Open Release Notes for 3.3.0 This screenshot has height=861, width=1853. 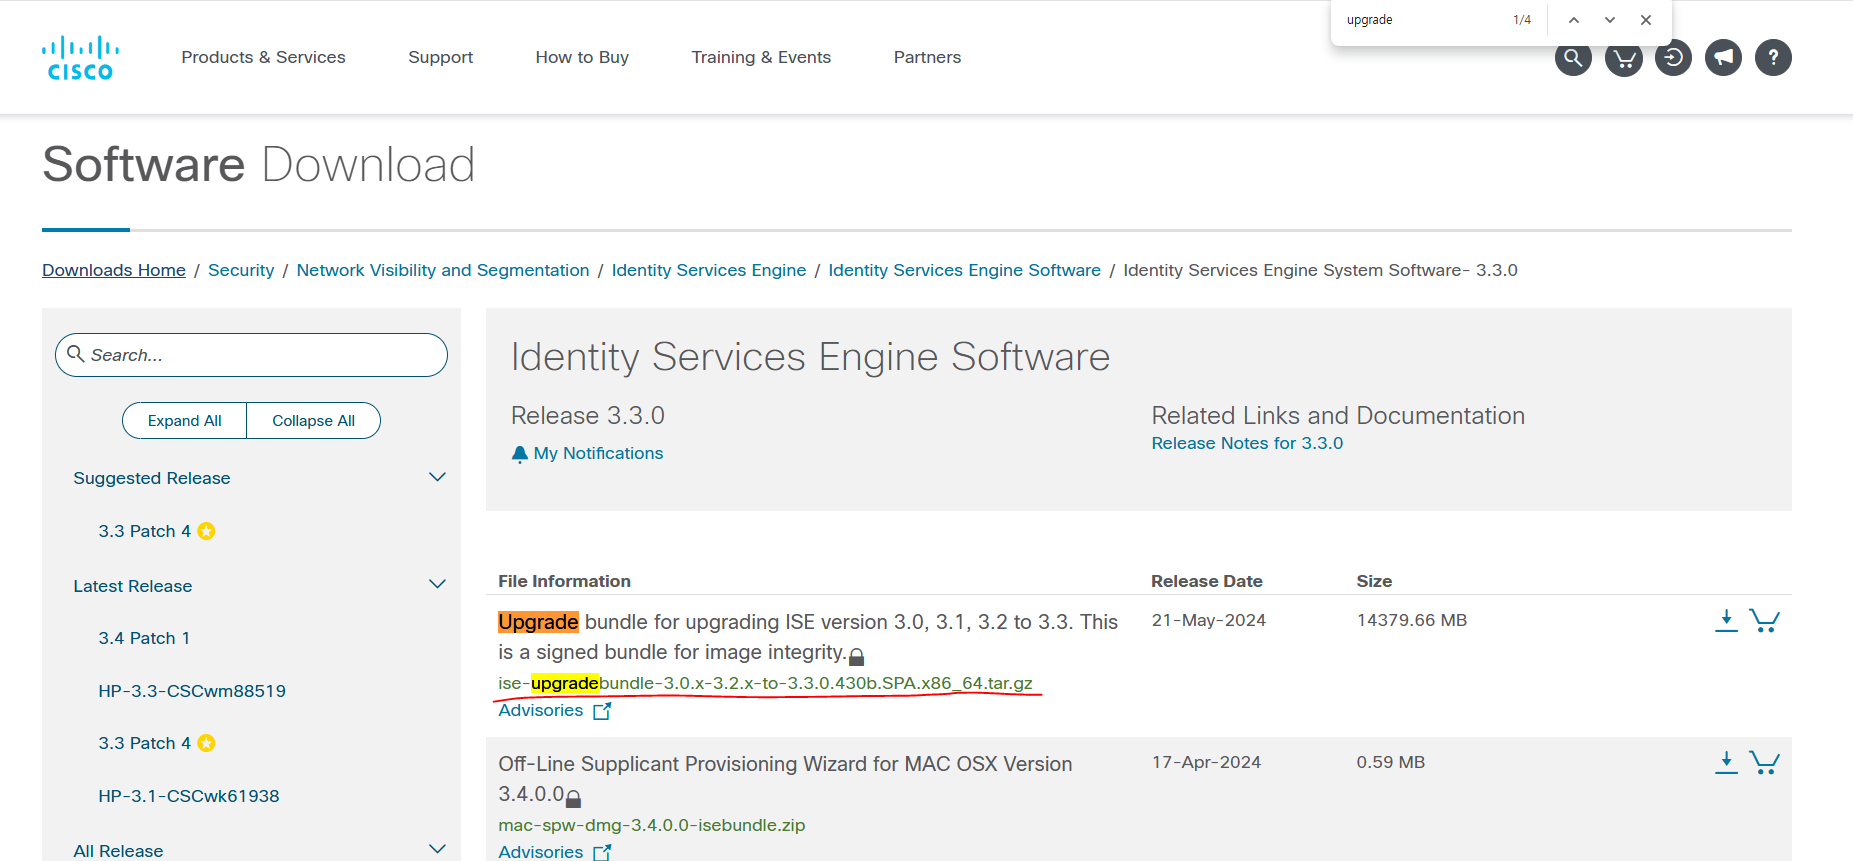point(1247,443)
